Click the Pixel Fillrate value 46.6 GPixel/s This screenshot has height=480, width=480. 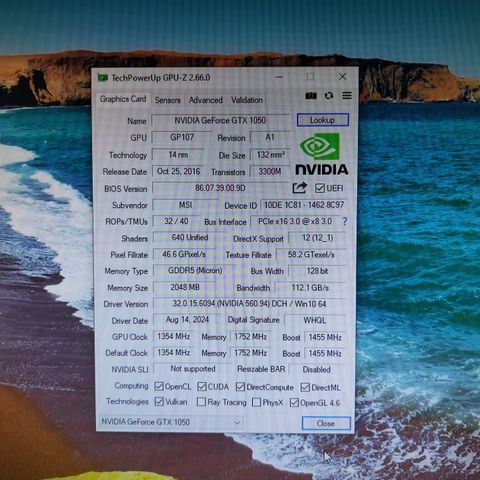pos(184,254)
